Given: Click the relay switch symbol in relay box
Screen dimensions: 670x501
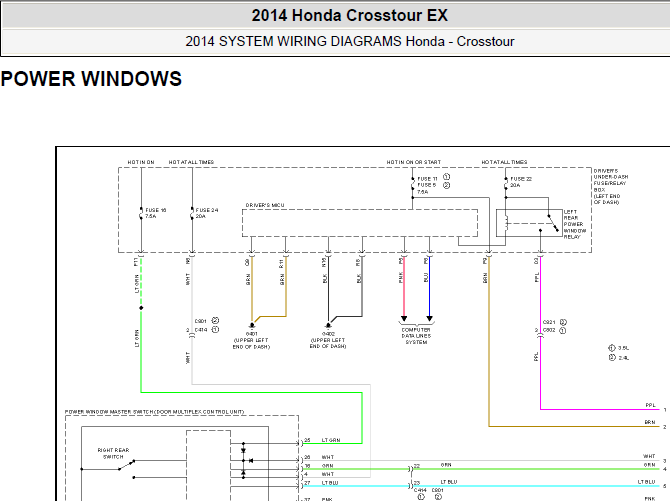Looking at the screenshot, I should (x=552, y=224).
